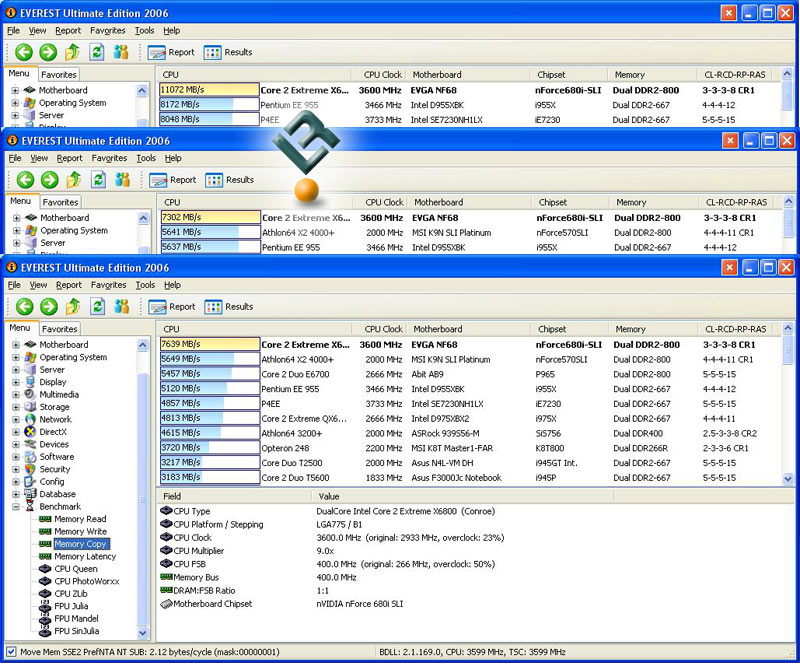Open FPU Julia benchmark
Screen dimensions: 800x666
71,606
